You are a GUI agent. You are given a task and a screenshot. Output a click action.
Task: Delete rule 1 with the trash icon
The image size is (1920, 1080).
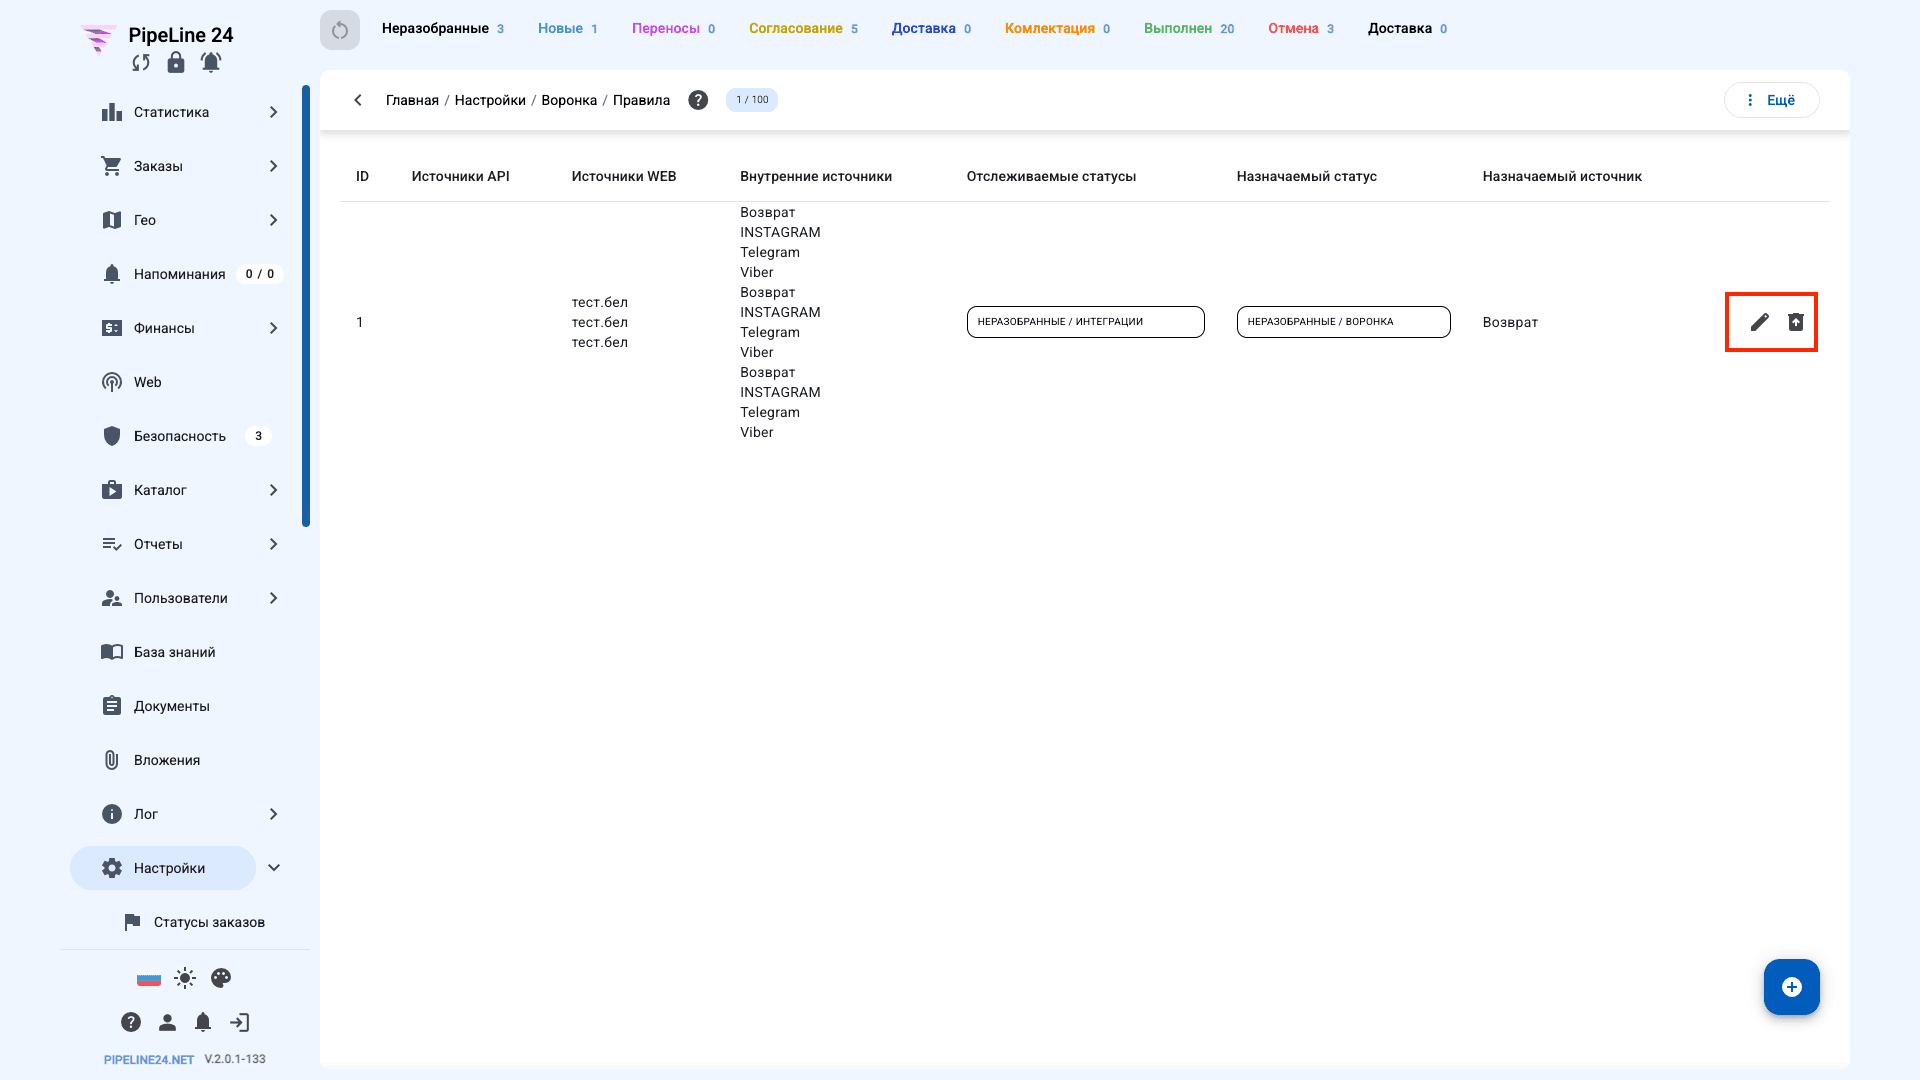(x=1796, y=322)
